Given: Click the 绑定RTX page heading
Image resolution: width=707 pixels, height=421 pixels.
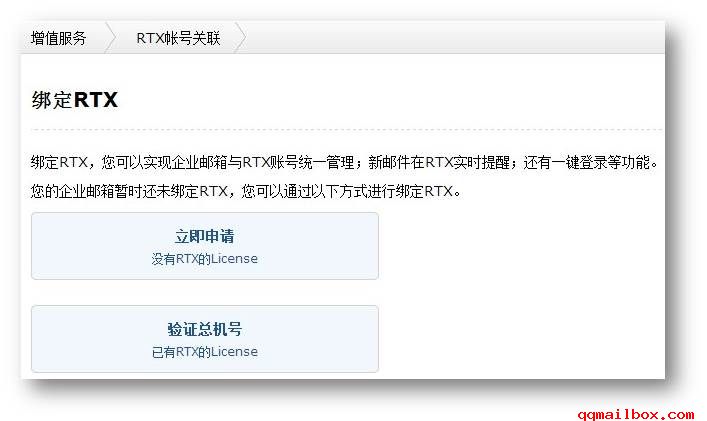Looking at the screenshot, I should coord(74,100).
